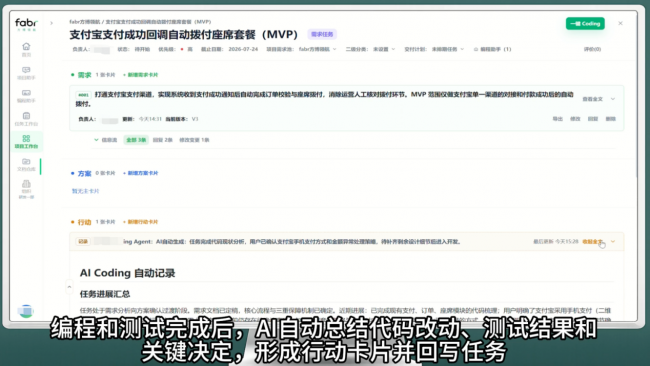Add a new solution card (blue link)
Viewport: 650px width, 366px height.
click(x=141, y=173)
